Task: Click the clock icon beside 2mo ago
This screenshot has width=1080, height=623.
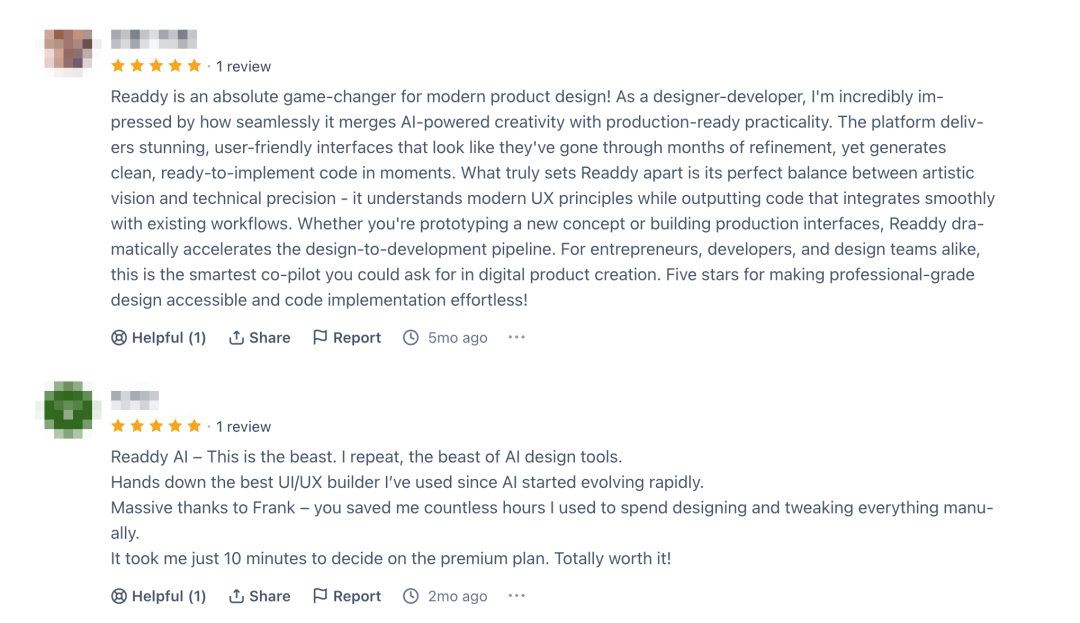Action: click(x=411, y=596)
